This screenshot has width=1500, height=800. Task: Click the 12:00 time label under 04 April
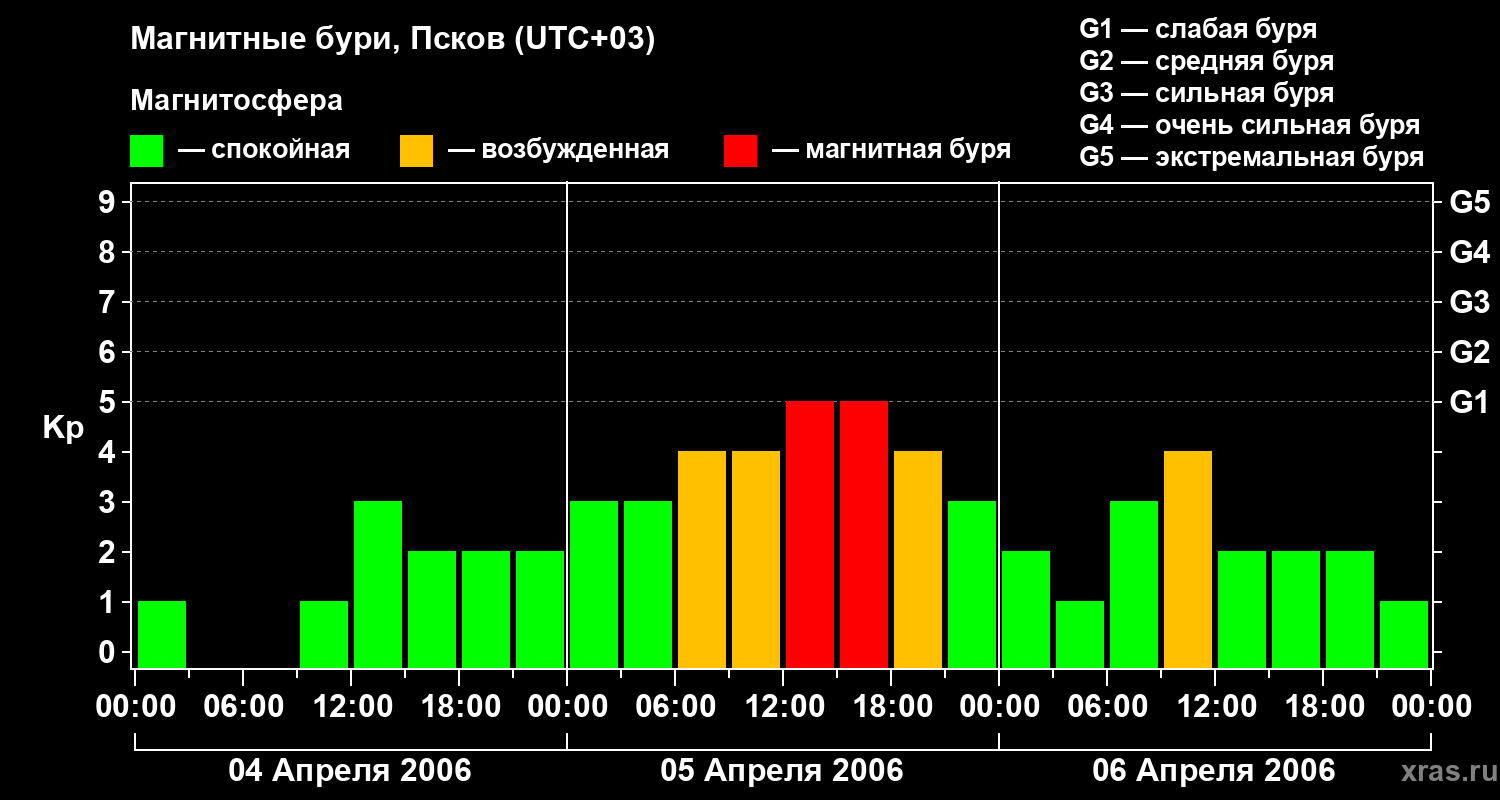tap(352, 707)
